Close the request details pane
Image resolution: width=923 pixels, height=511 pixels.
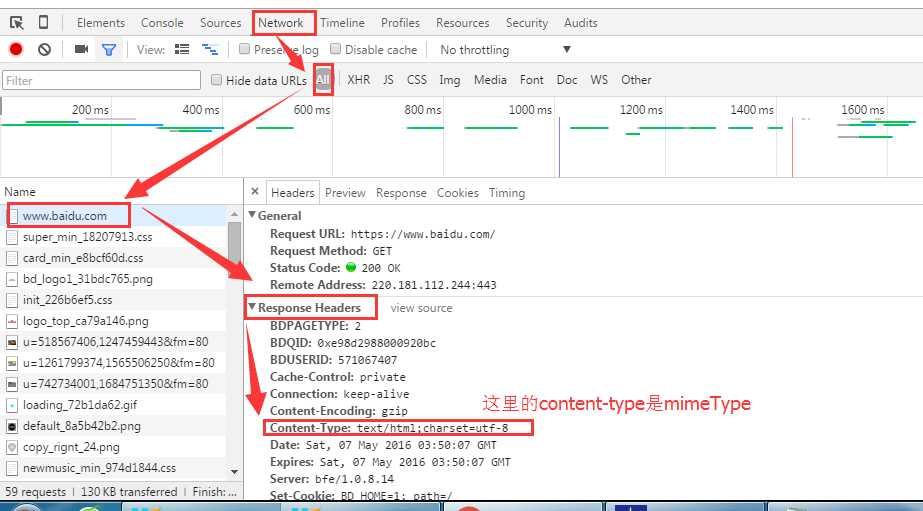255,191
